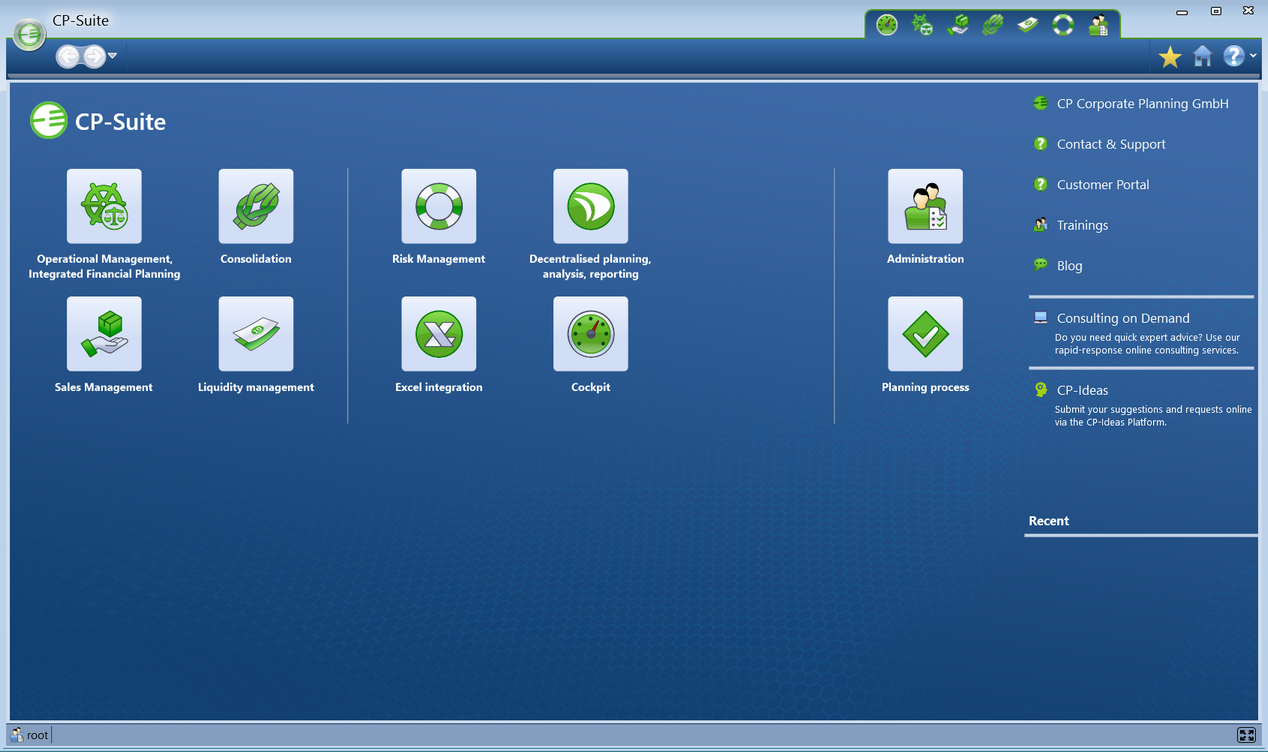Expand the navigation history dropdown arrow
The width and height of the screenshot is (1268, 752).
coord(112,56)
